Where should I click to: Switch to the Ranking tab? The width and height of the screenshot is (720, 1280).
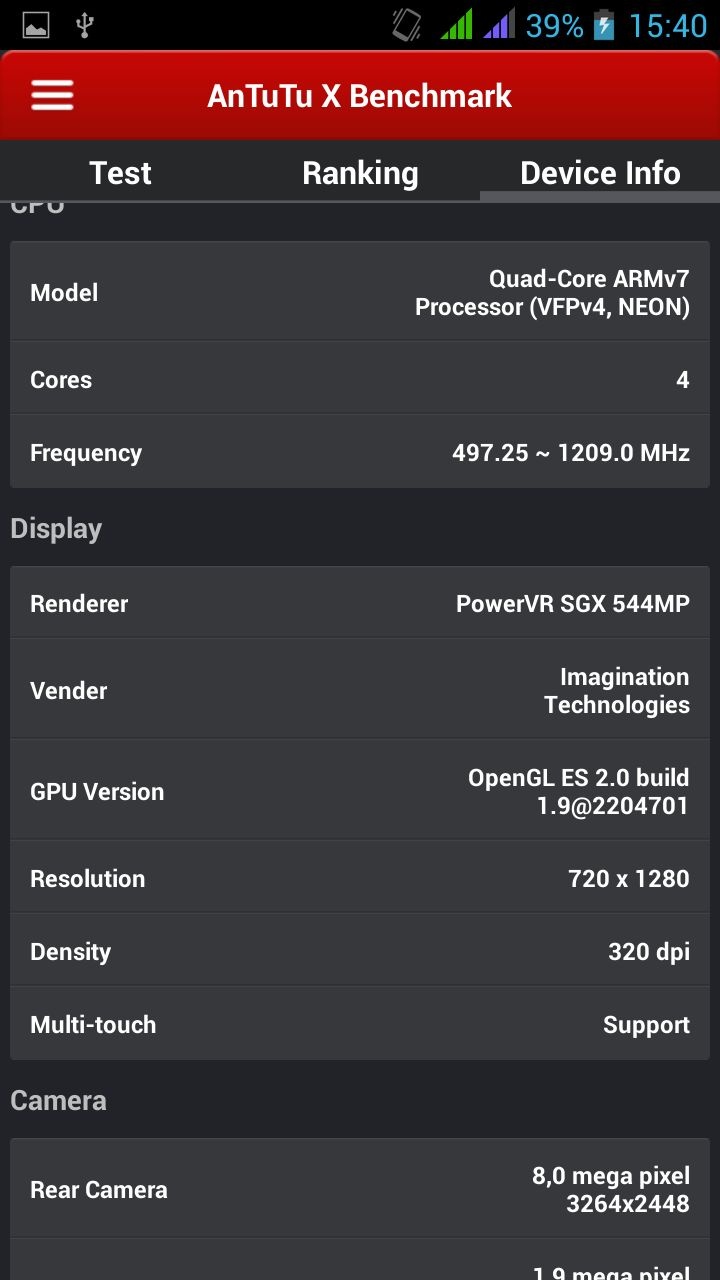point(360,173)
